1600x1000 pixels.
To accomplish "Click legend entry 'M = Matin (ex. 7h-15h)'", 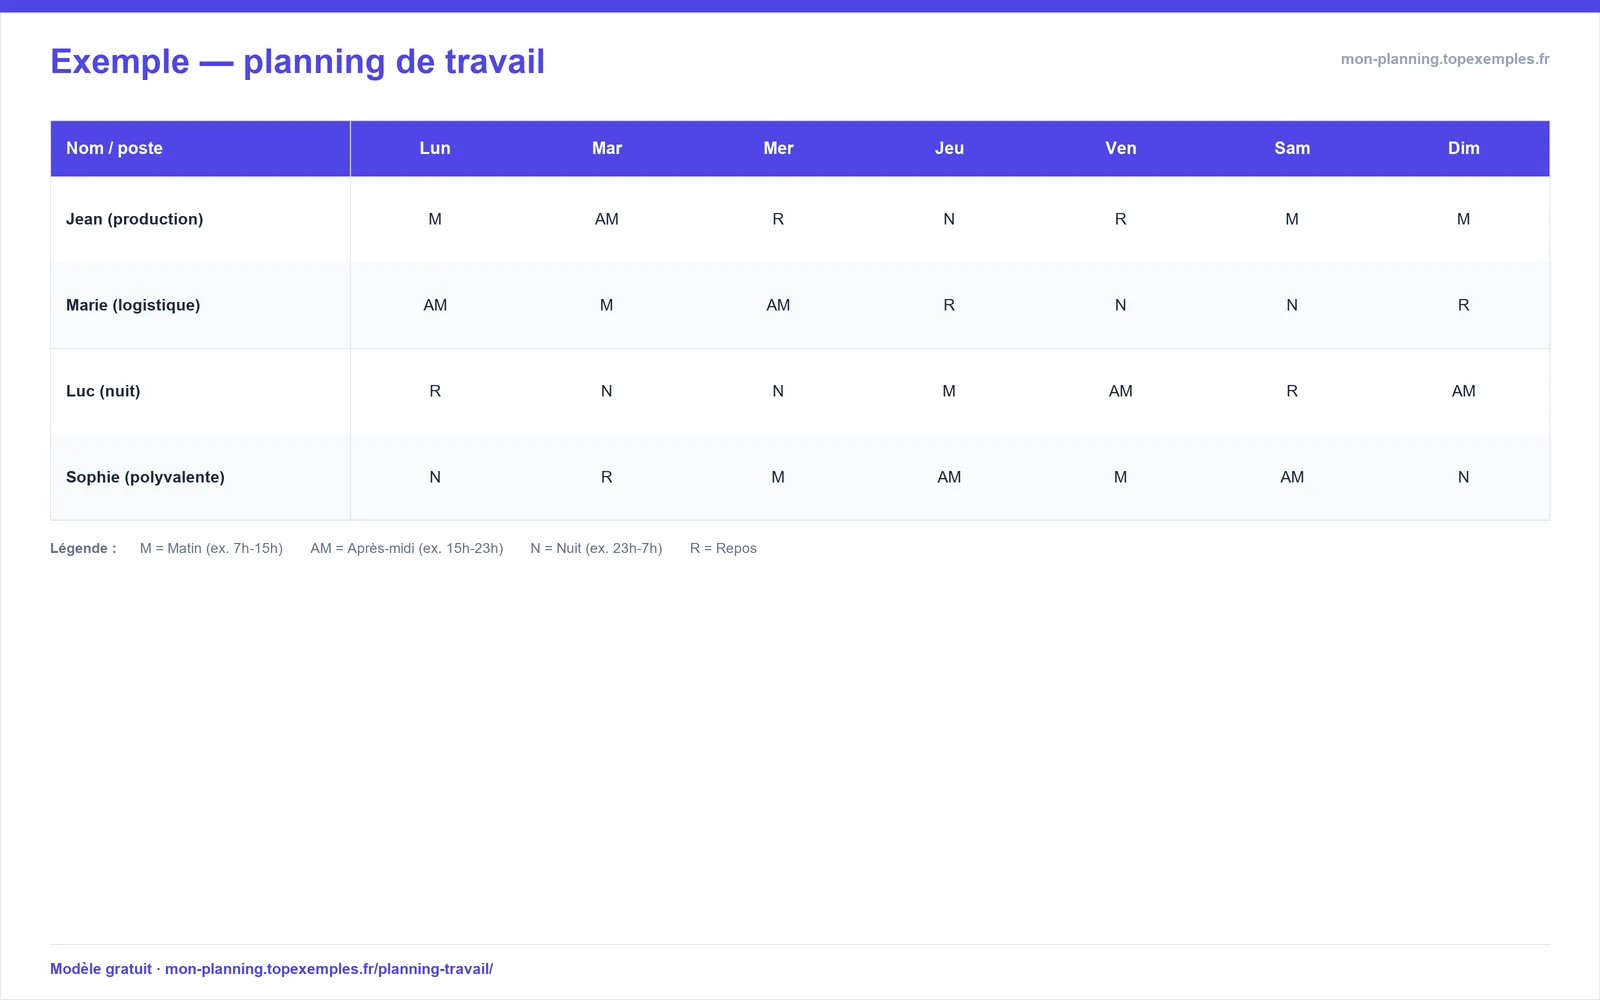I will [211, 548].
